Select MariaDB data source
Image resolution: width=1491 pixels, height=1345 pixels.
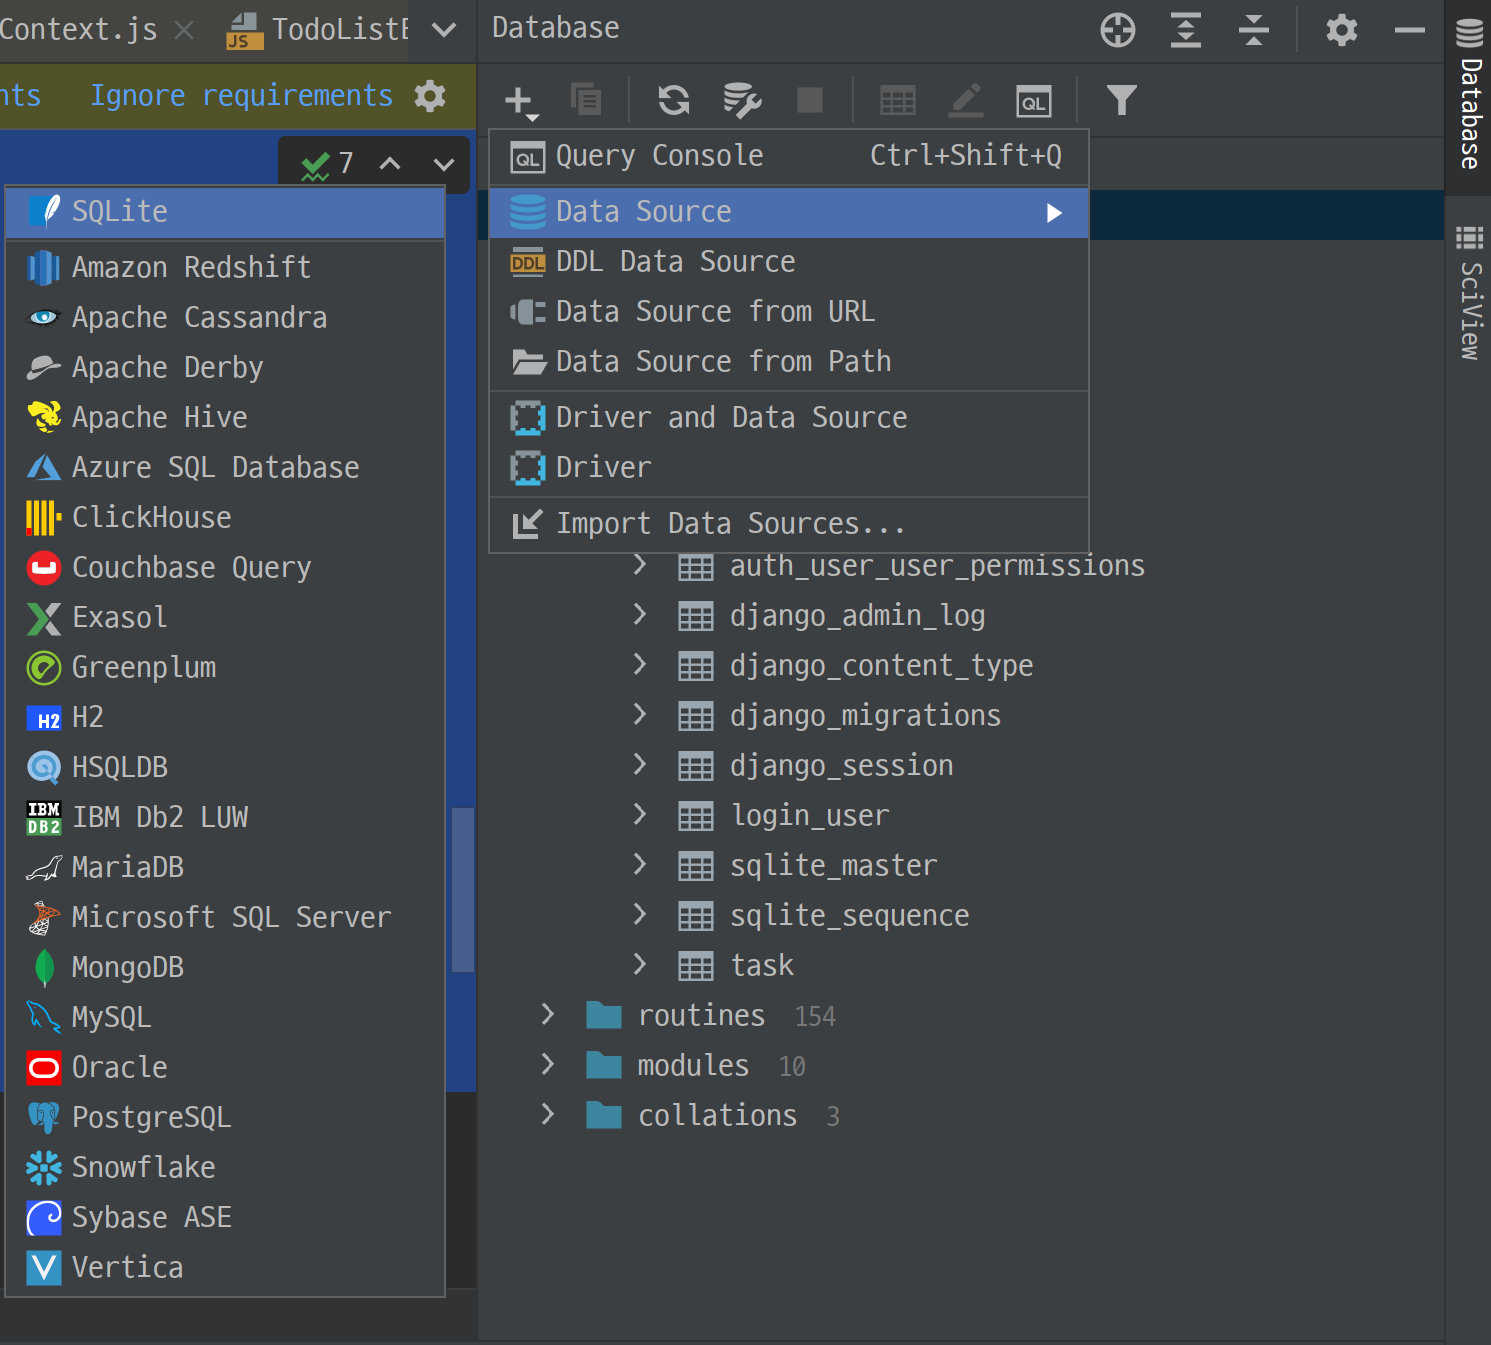click(225, 868)
